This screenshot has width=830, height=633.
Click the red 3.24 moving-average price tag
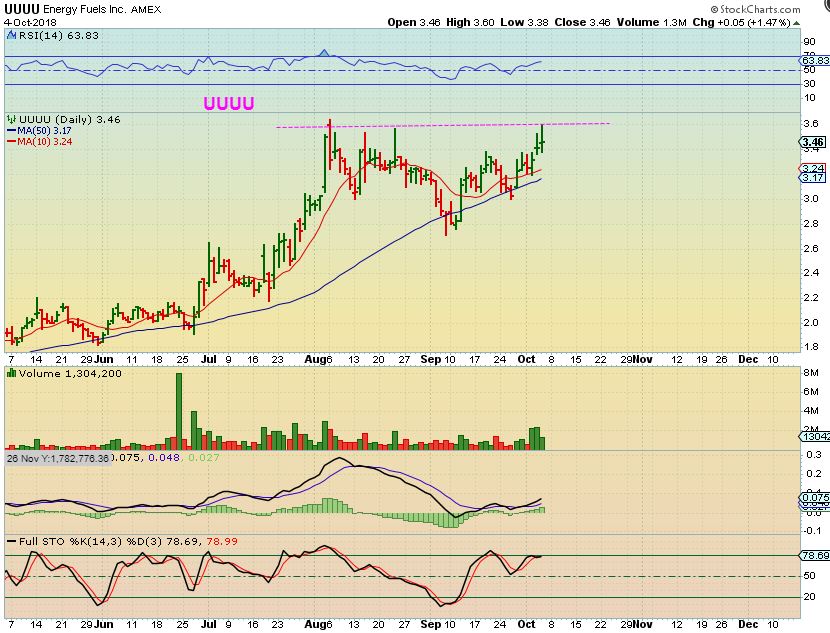[813, 168]
